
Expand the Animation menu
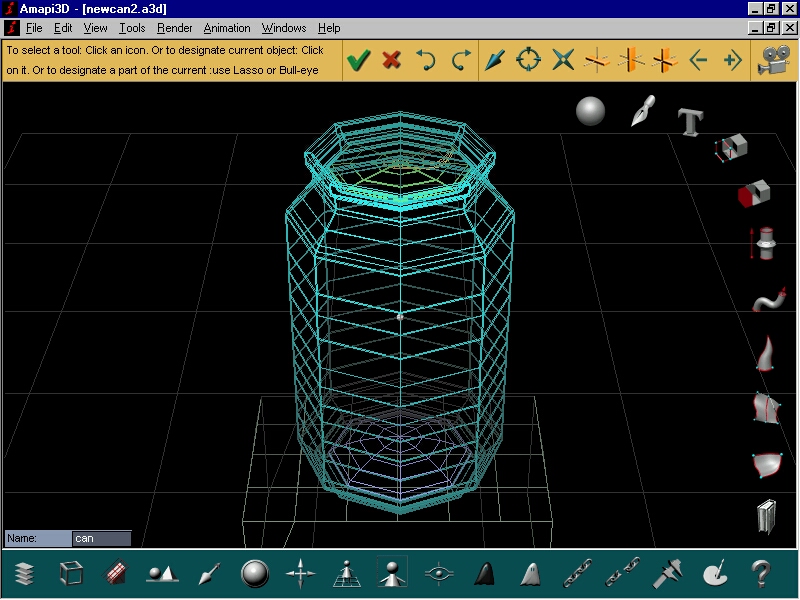(x=227, y=28)
